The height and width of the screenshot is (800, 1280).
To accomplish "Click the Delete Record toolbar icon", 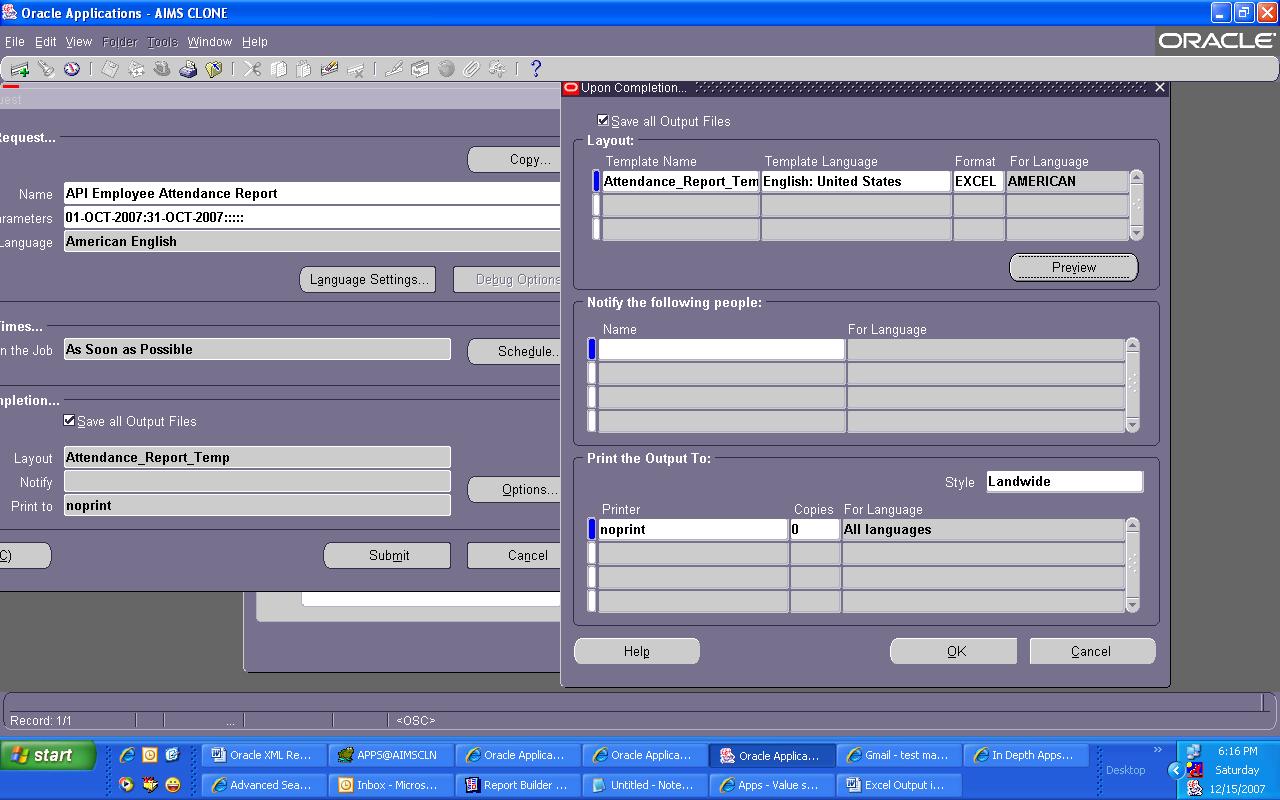I will tap(356, 69).
